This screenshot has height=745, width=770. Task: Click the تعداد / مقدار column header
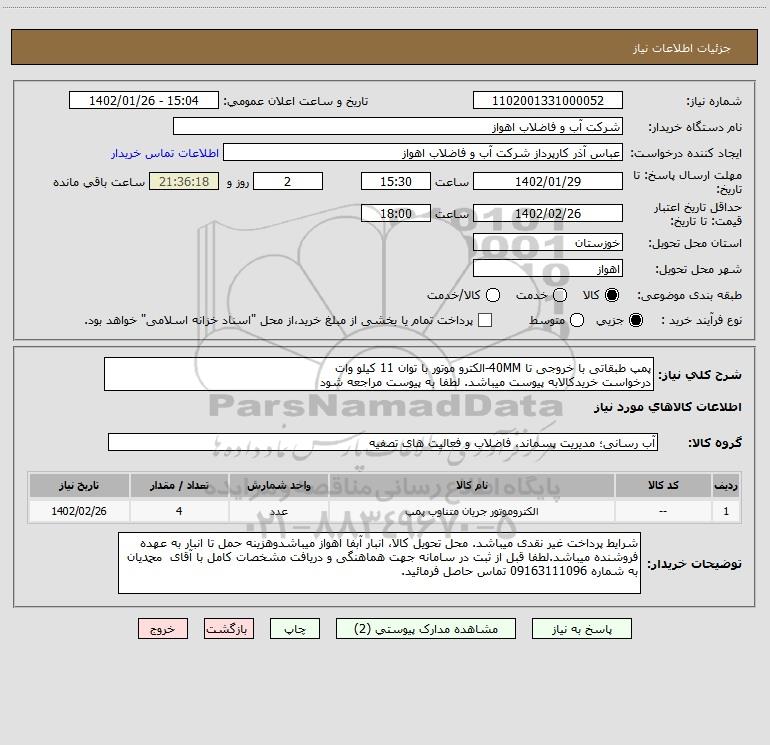click(x=179, y=486)
